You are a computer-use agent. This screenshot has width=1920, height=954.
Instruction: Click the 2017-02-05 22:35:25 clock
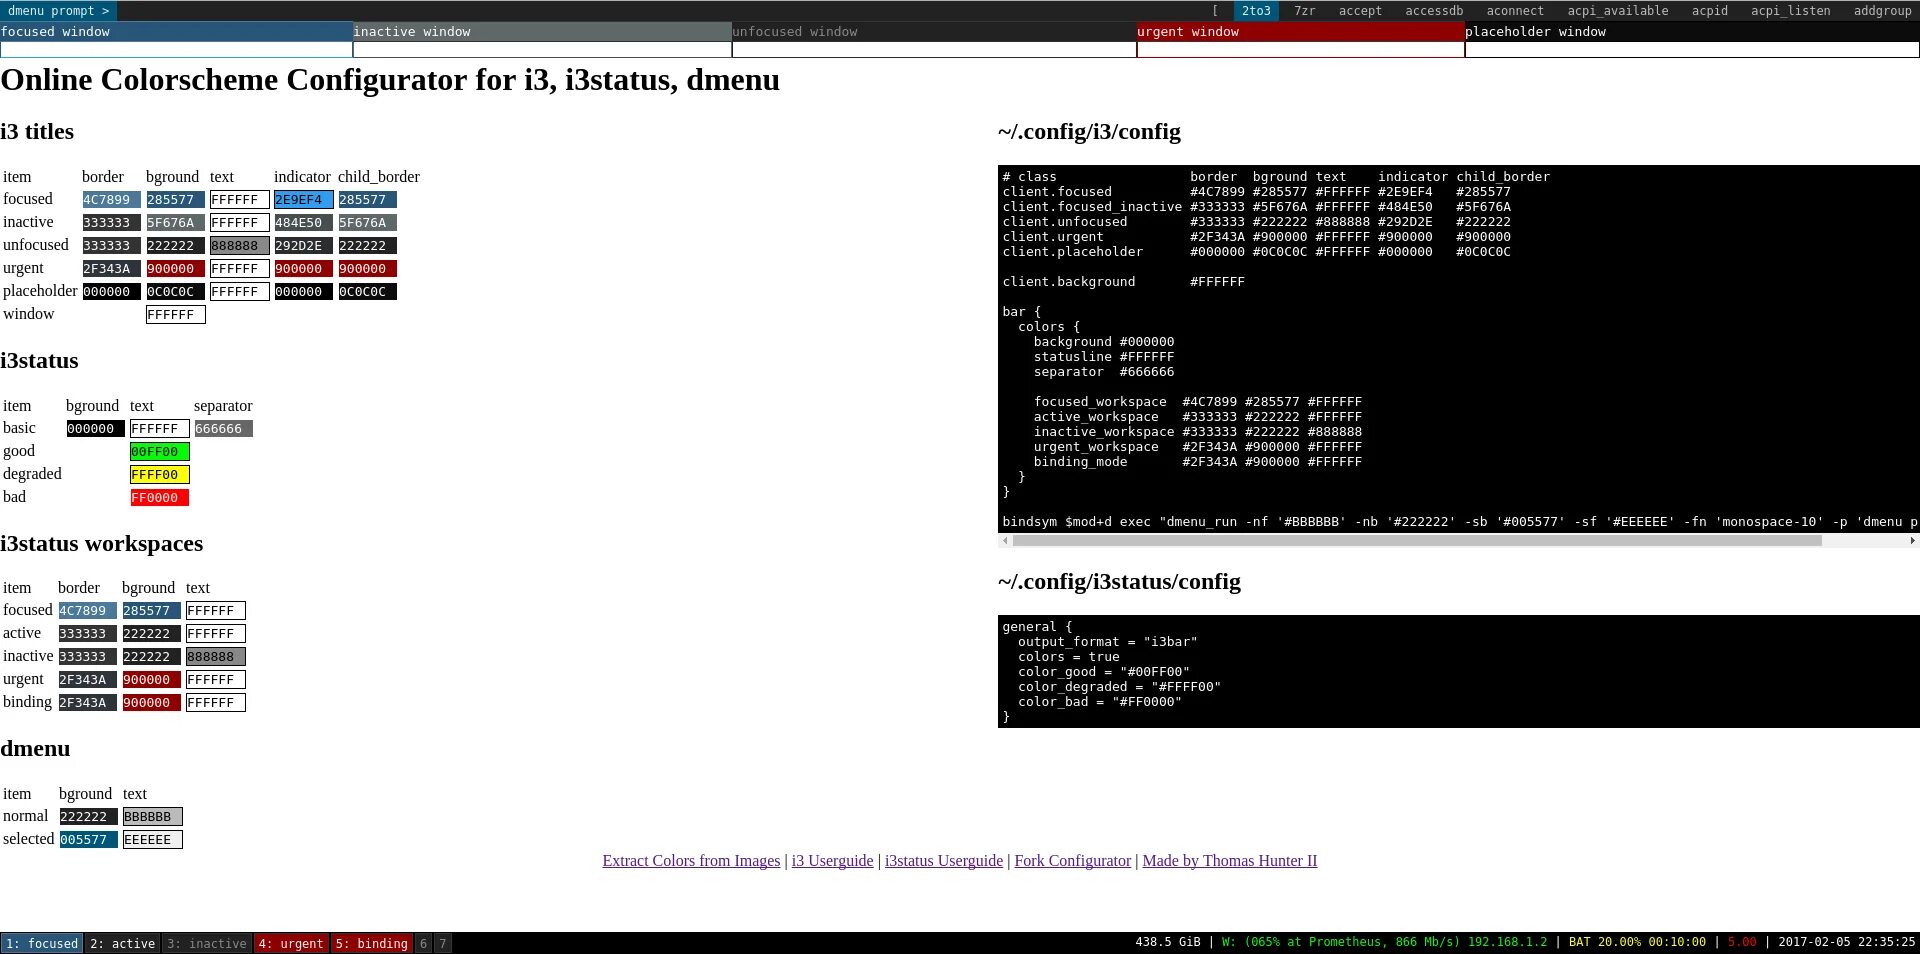click(x=1847, y=943)
